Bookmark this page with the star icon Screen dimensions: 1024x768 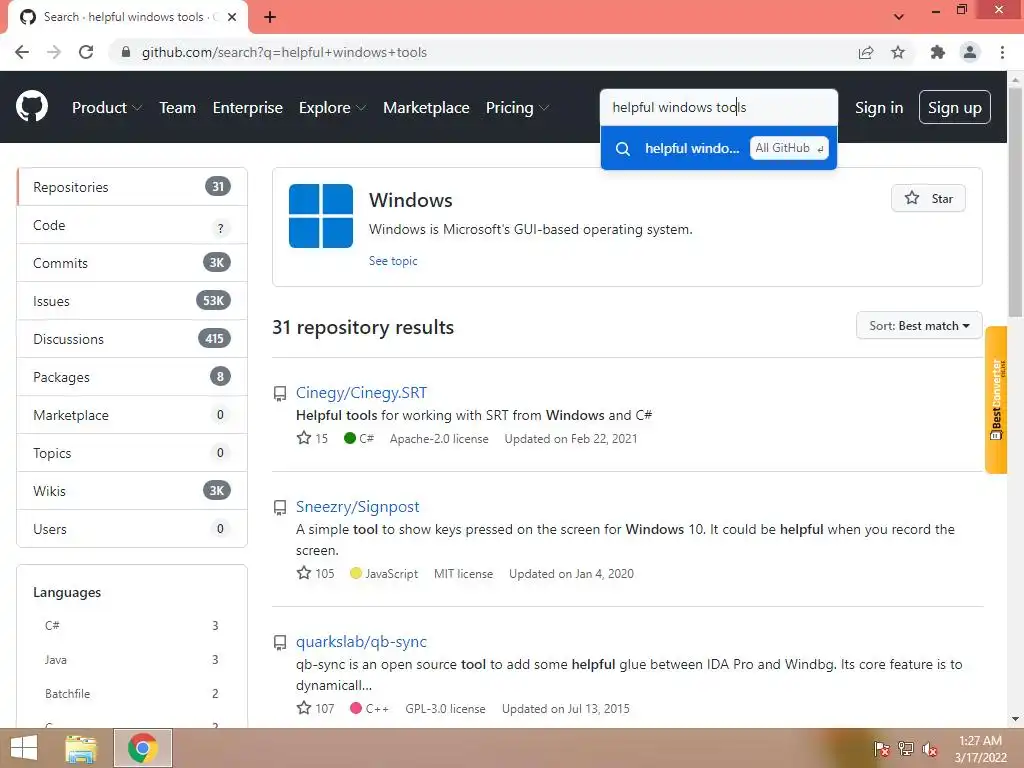pos(898,52)
